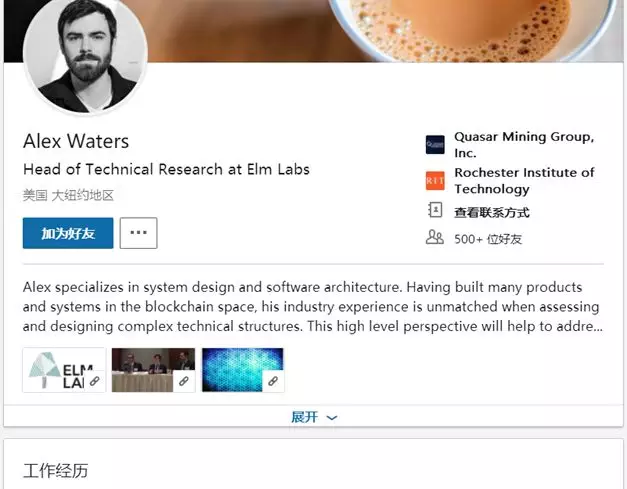Click the Rochester Institute of Technology logo icon

tap(435, 181)
